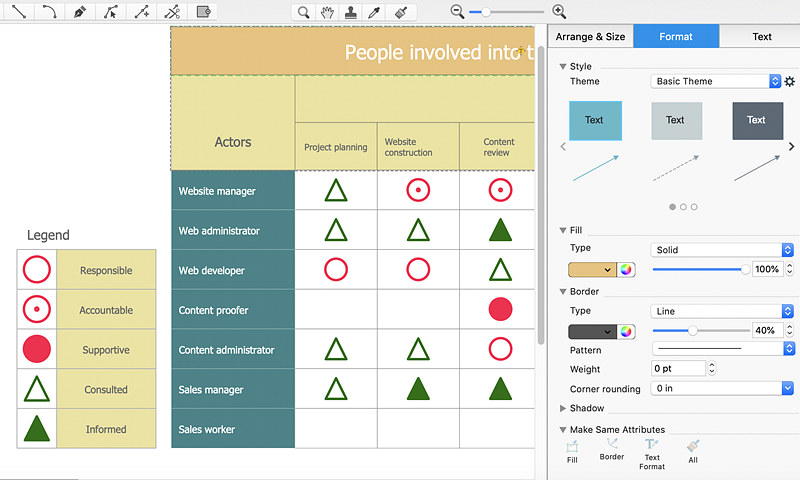Screen dimensions: 800x480
Task: Expand the Shadow section
Action: click(x=564, y=408)
